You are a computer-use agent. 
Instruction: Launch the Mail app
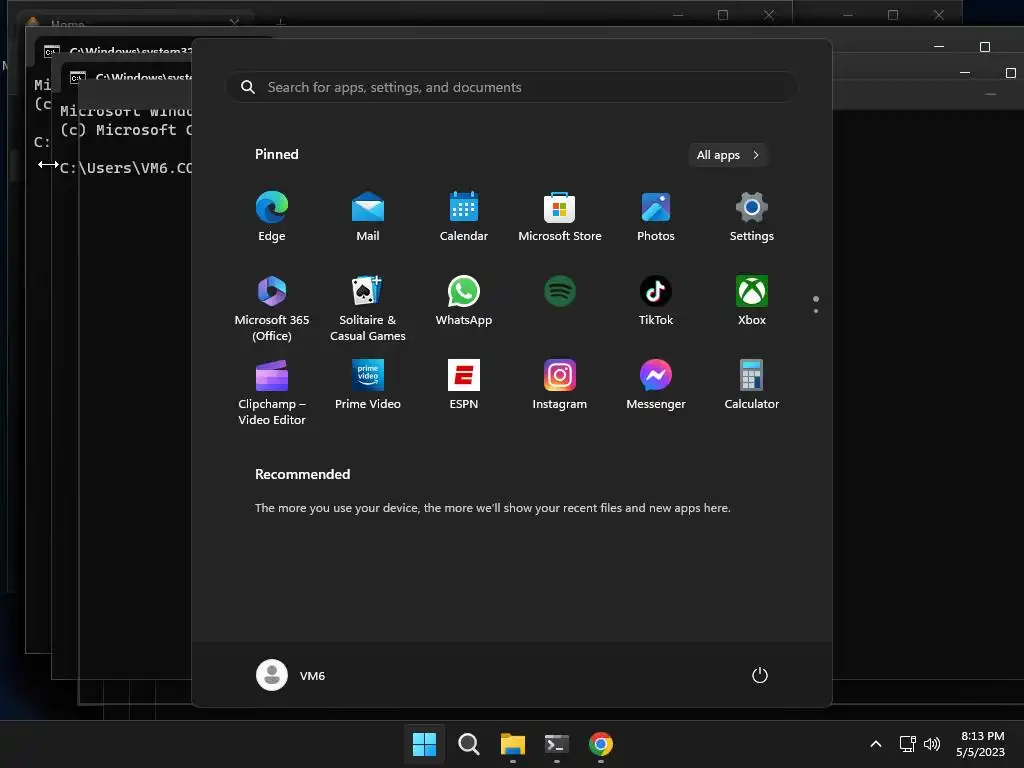(x=368, y=217)
